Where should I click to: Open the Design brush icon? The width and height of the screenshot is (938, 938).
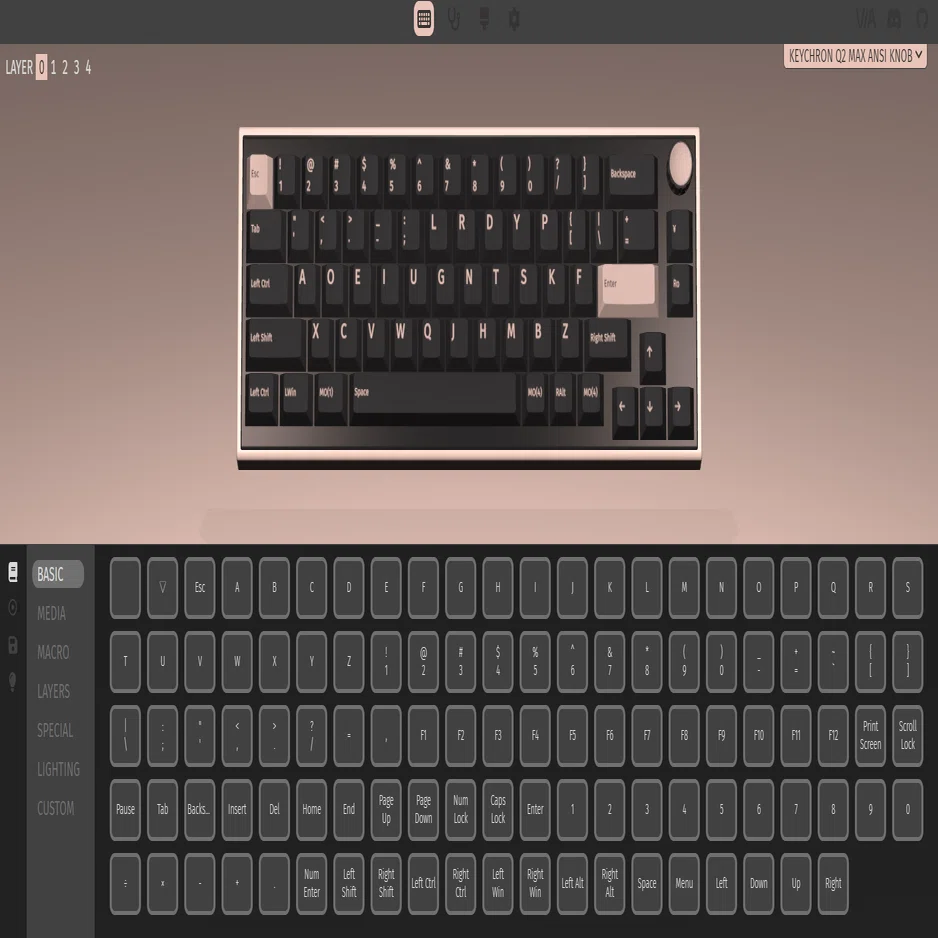pos(485,19)
